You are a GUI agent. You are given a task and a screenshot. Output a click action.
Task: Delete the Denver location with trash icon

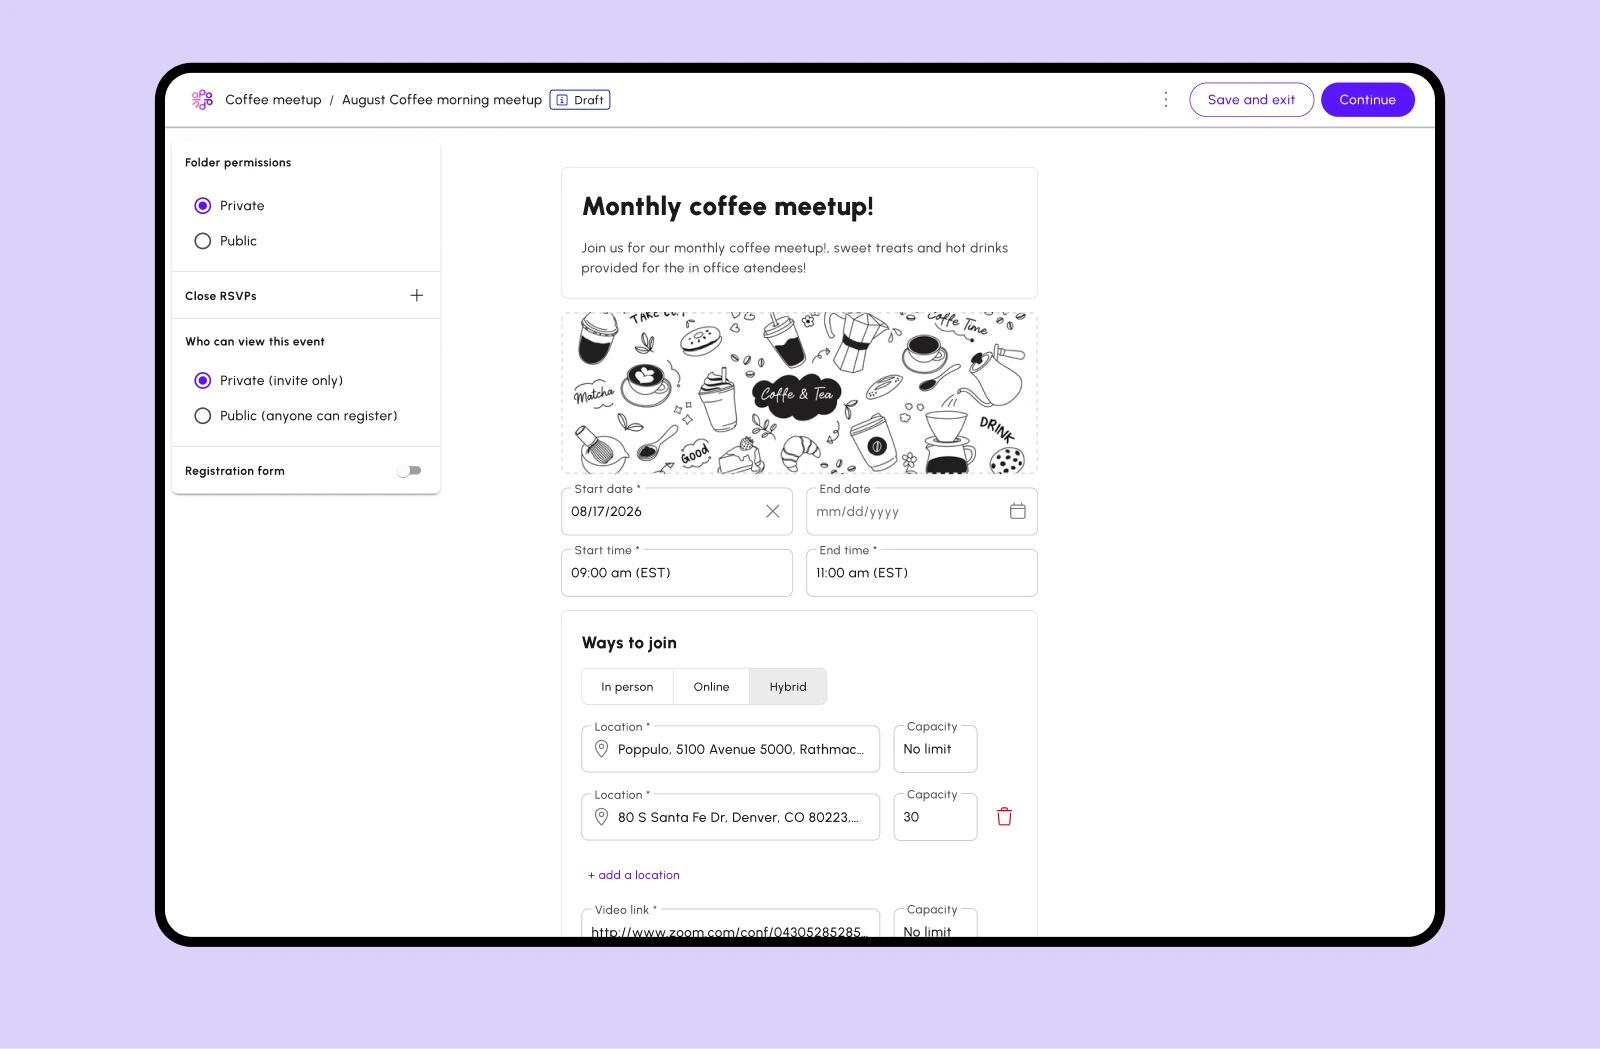point(1005,817)
